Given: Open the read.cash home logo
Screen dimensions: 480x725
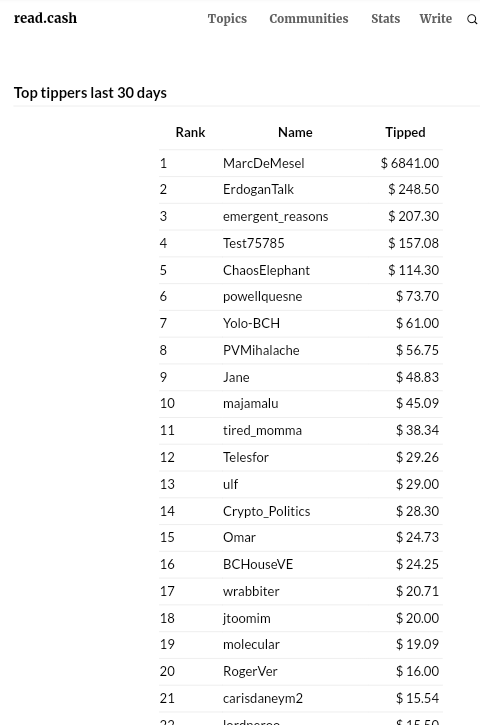Looking at the screenshot, I should pos(45,18).
